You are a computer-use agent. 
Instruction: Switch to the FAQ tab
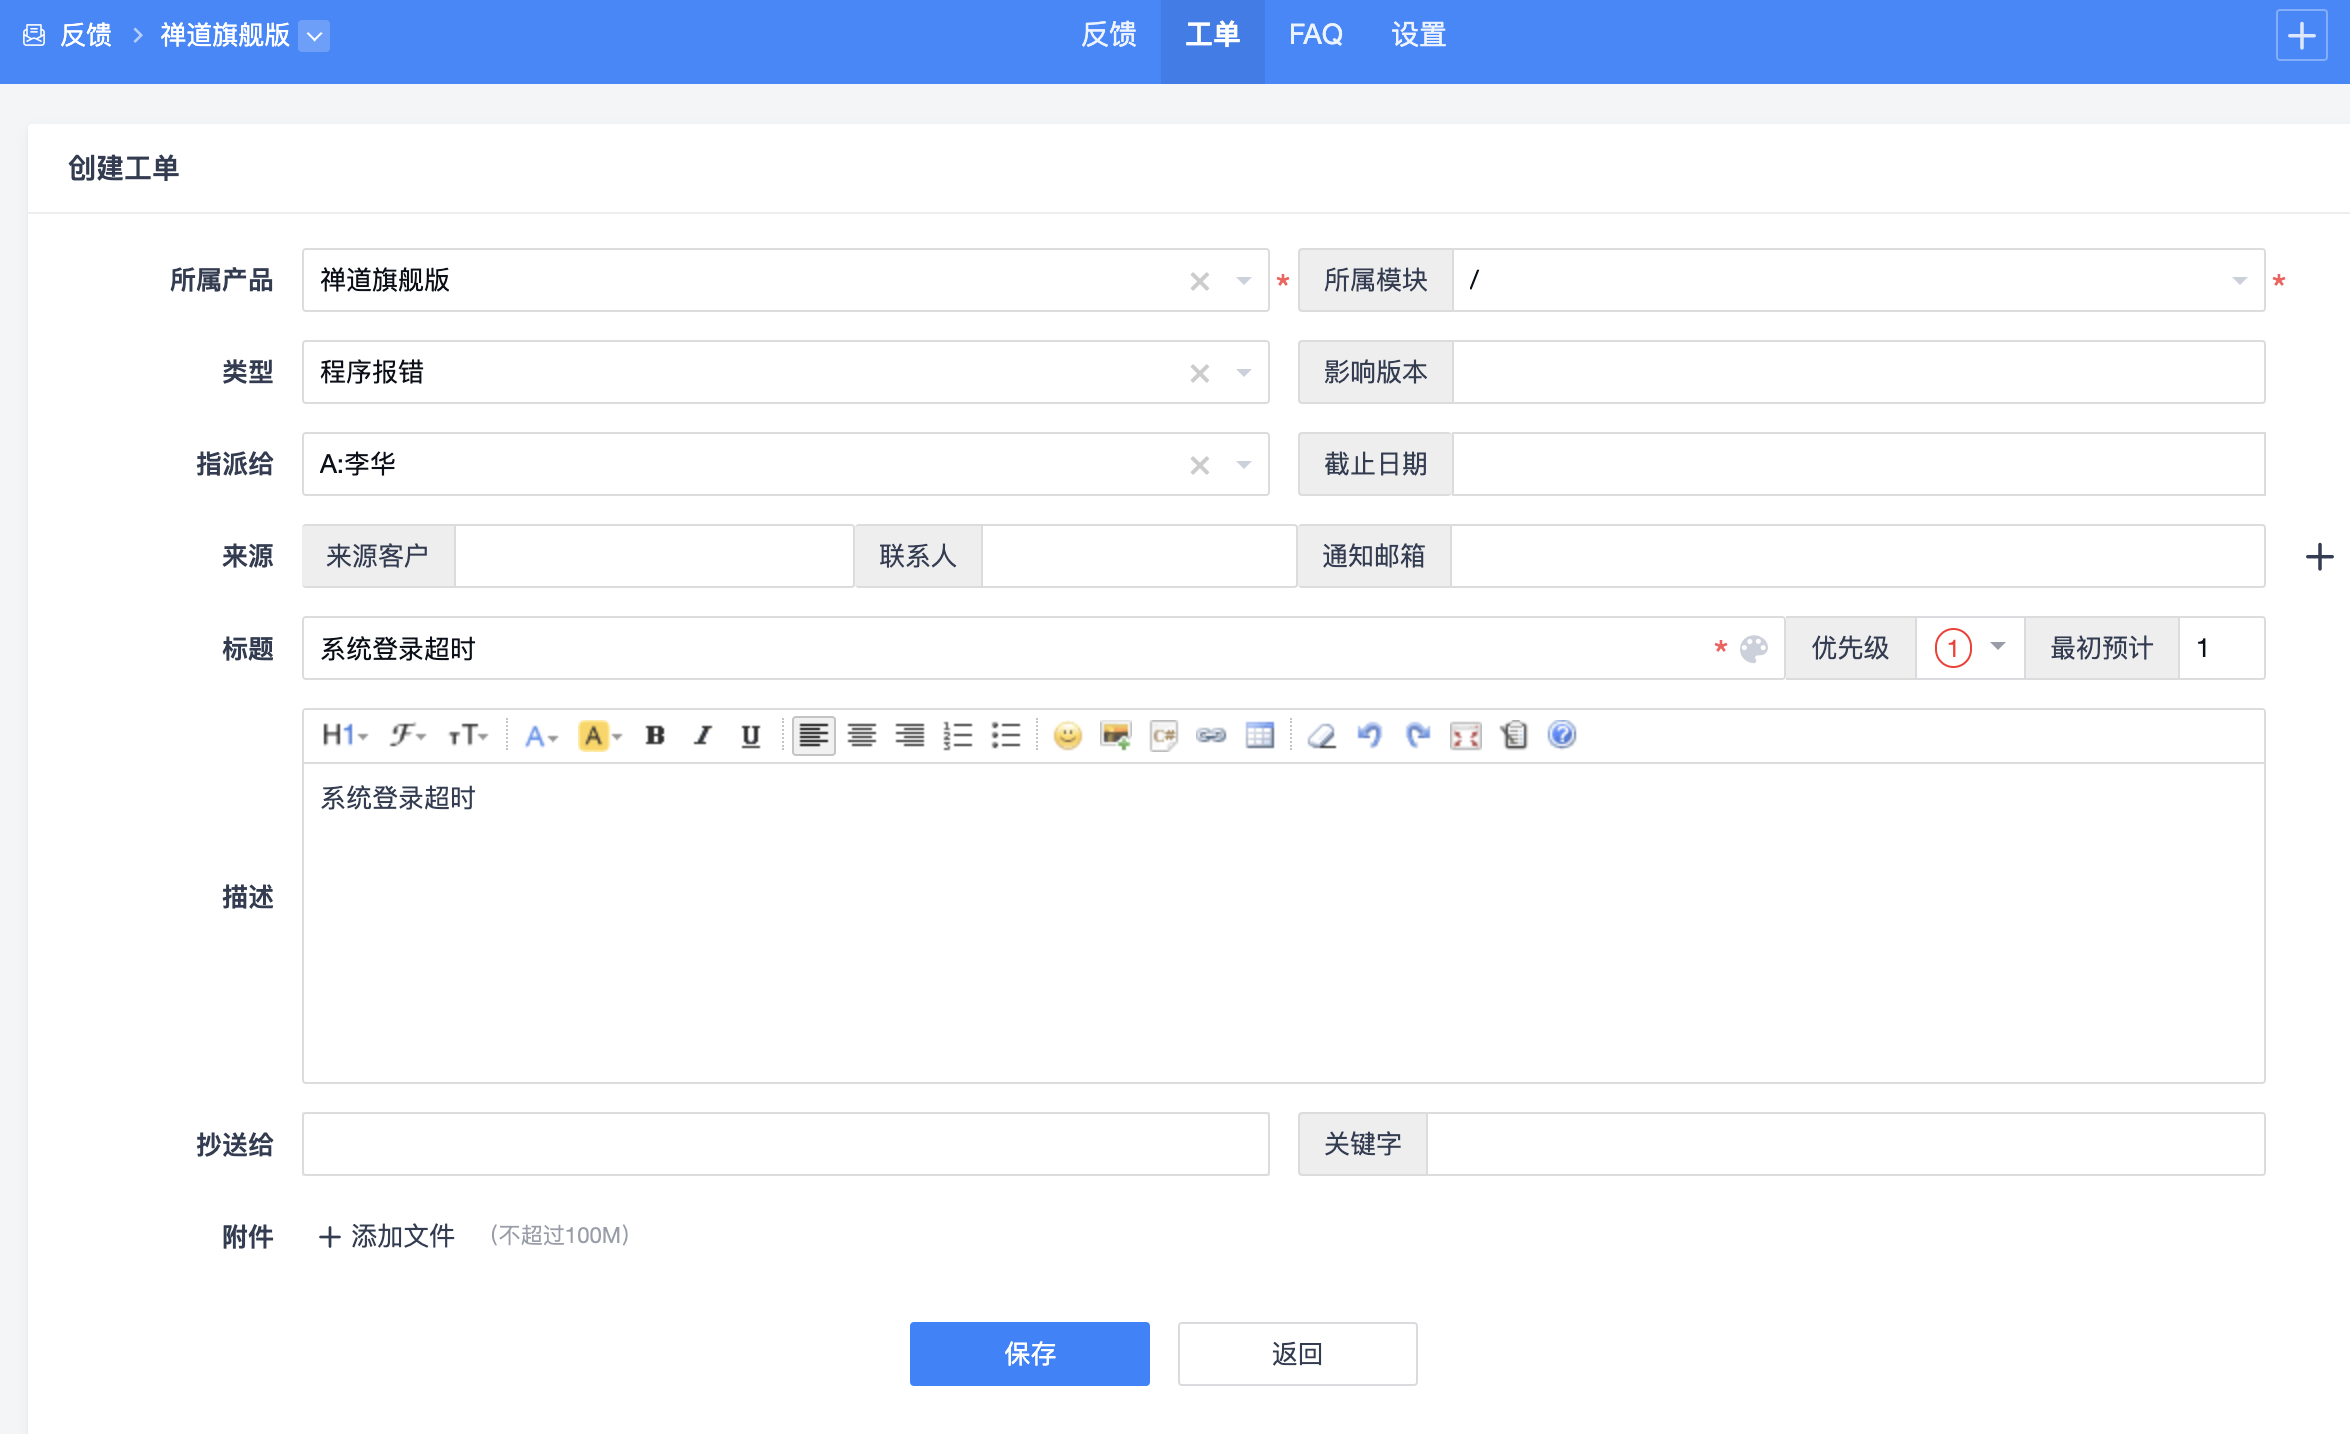[x=1315, y=36]
